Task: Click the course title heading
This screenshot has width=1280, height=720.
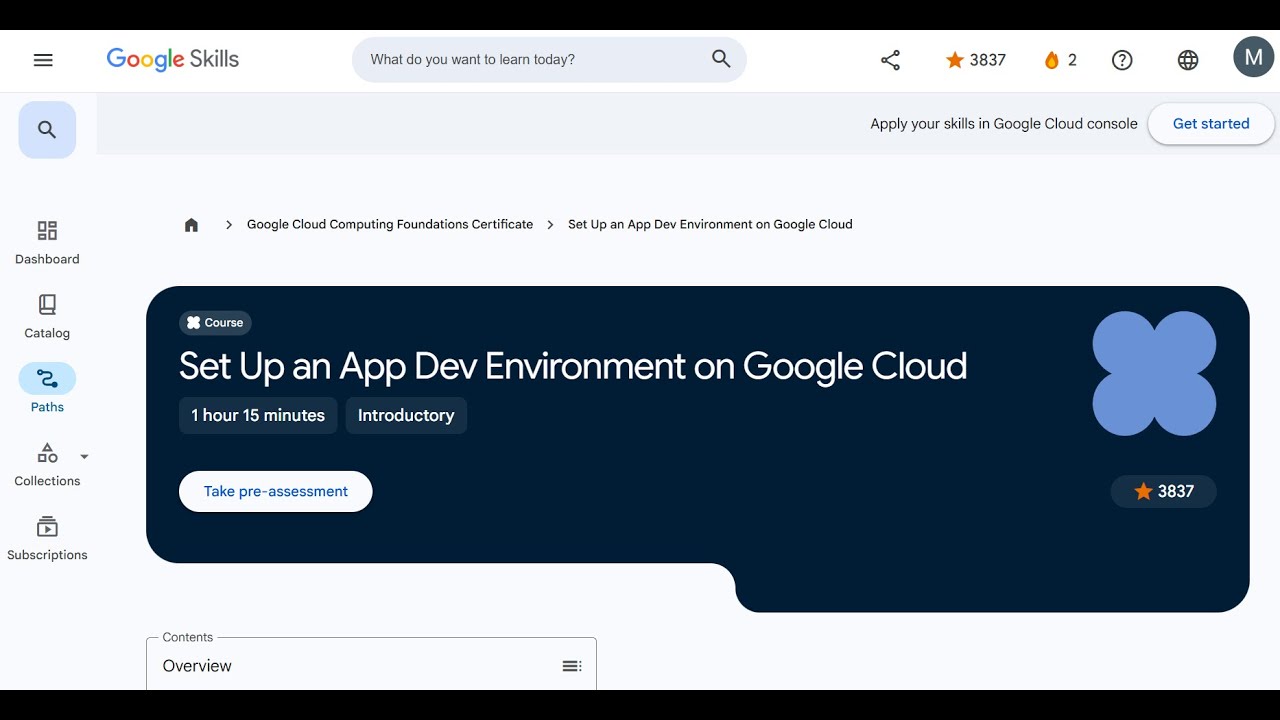Action: (x=573, y=366)
